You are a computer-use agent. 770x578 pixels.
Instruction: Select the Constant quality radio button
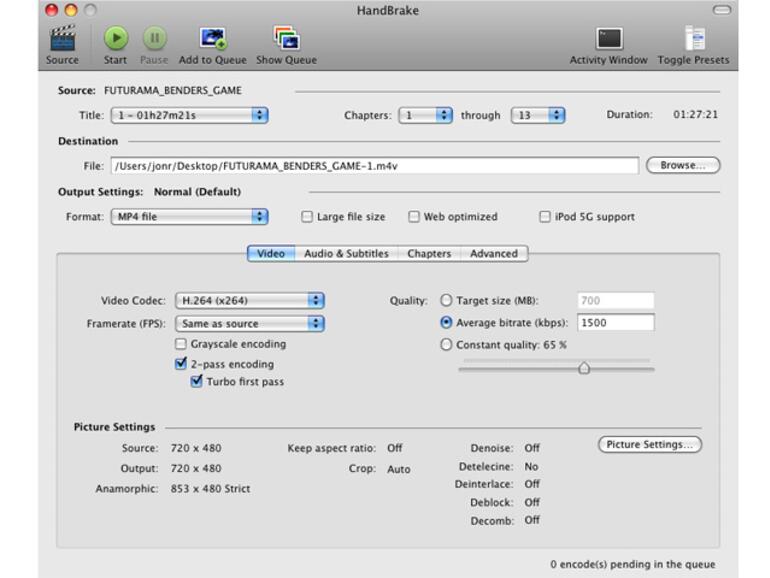446,345
